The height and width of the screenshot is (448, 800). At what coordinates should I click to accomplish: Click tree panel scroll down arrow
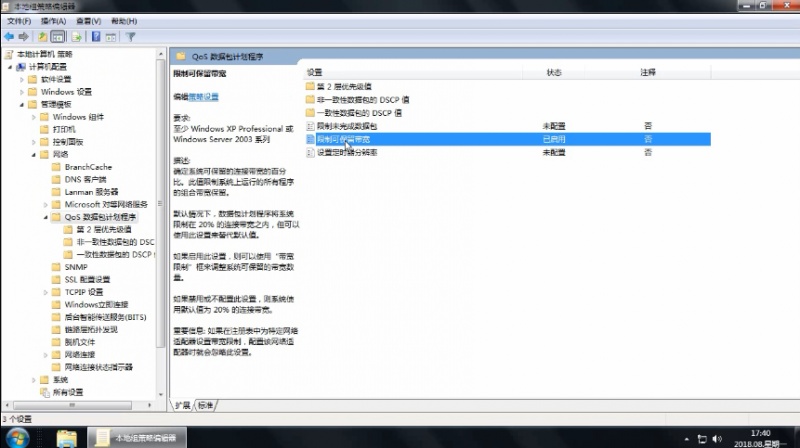(161, 394)
